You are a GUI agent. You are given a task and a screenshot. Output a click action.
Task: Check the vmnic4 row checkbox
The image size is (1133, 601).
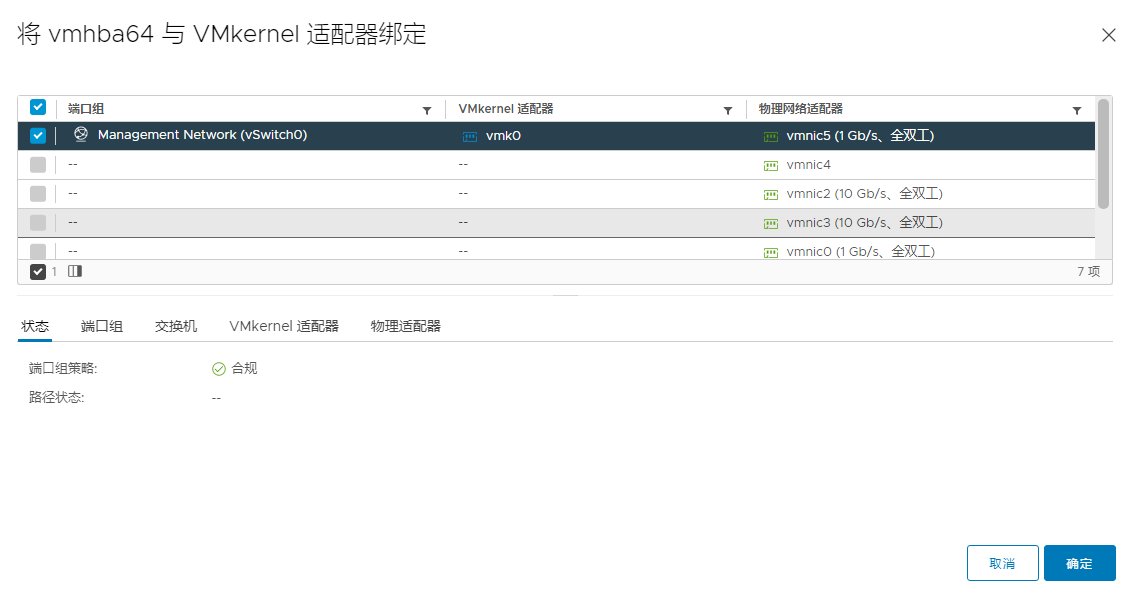37,164
